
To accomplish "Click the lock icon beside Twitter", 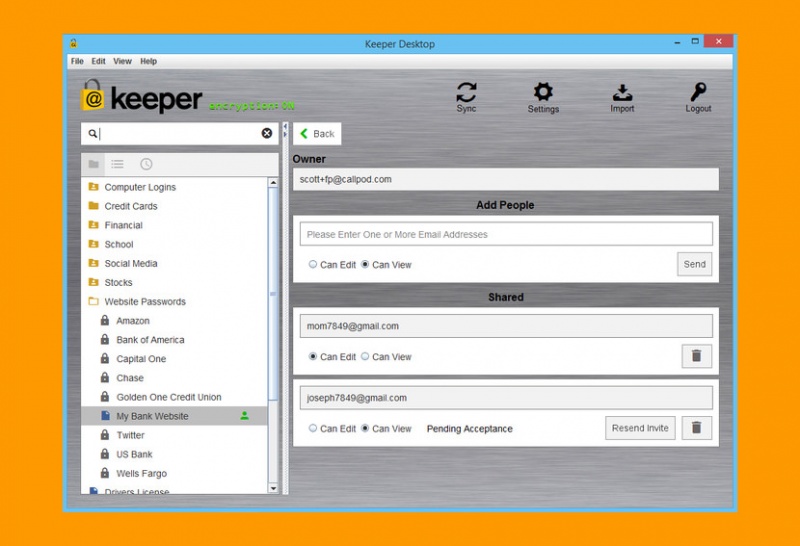I will click(x=105, y=435).
